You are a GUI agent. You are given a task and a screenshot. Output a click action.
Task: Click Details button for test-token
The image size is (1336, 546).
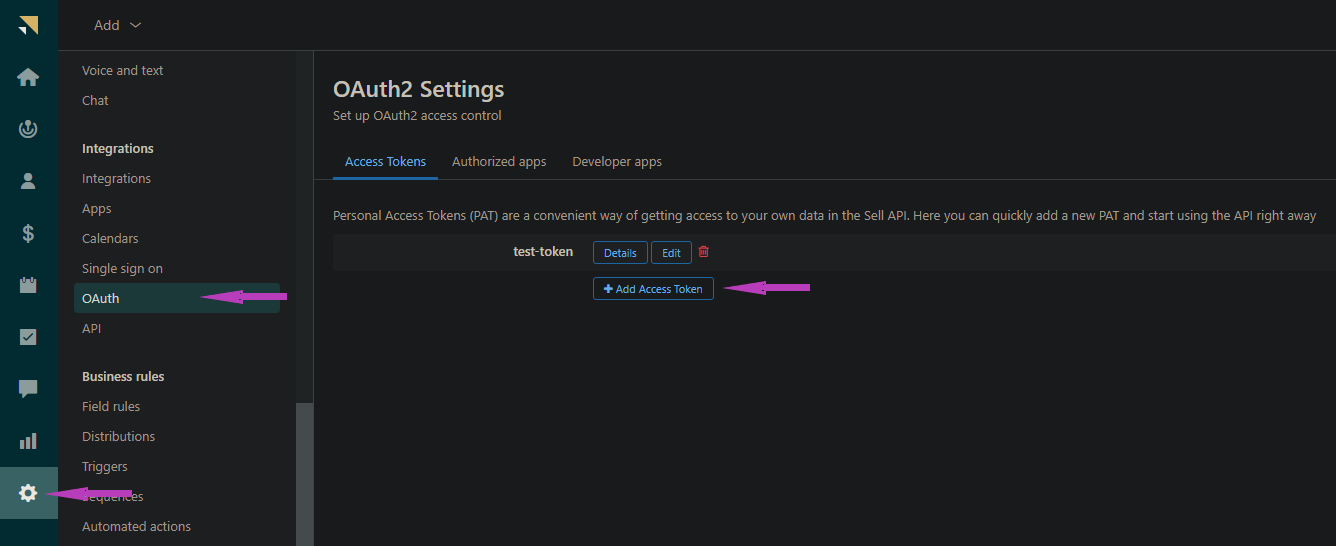click(x=620, y=253)
